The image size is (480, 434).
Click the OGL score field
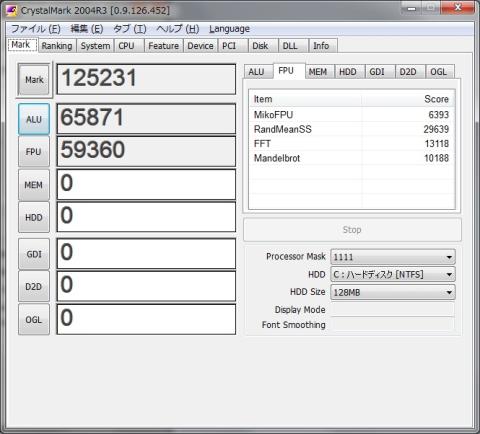(x=146, y=319)
